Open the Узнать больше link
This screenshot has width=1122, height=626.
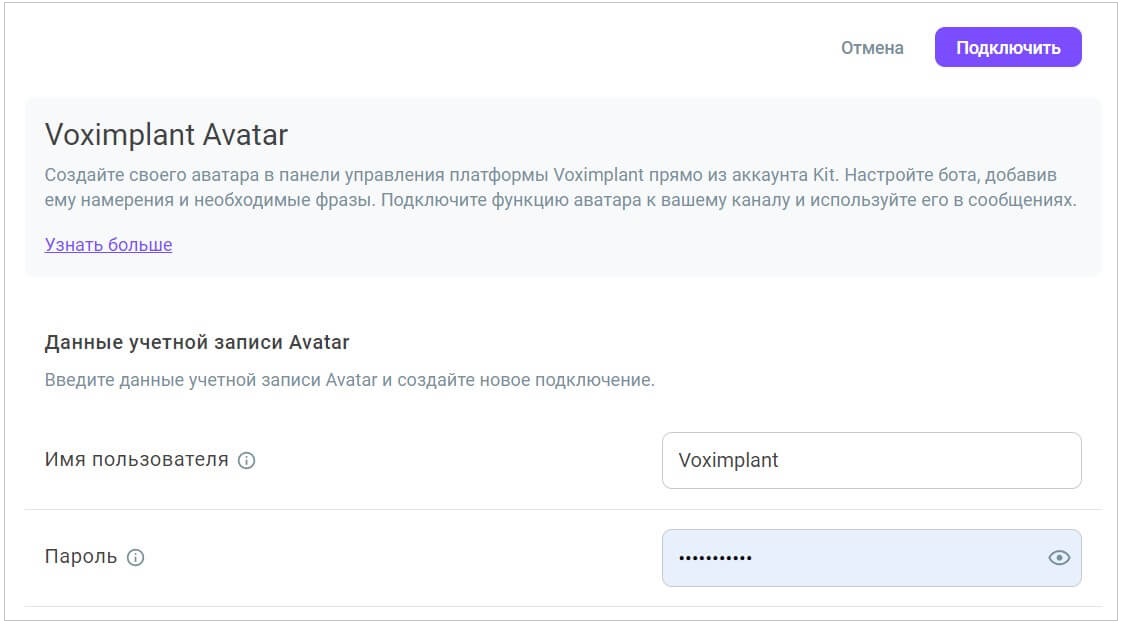108,245
